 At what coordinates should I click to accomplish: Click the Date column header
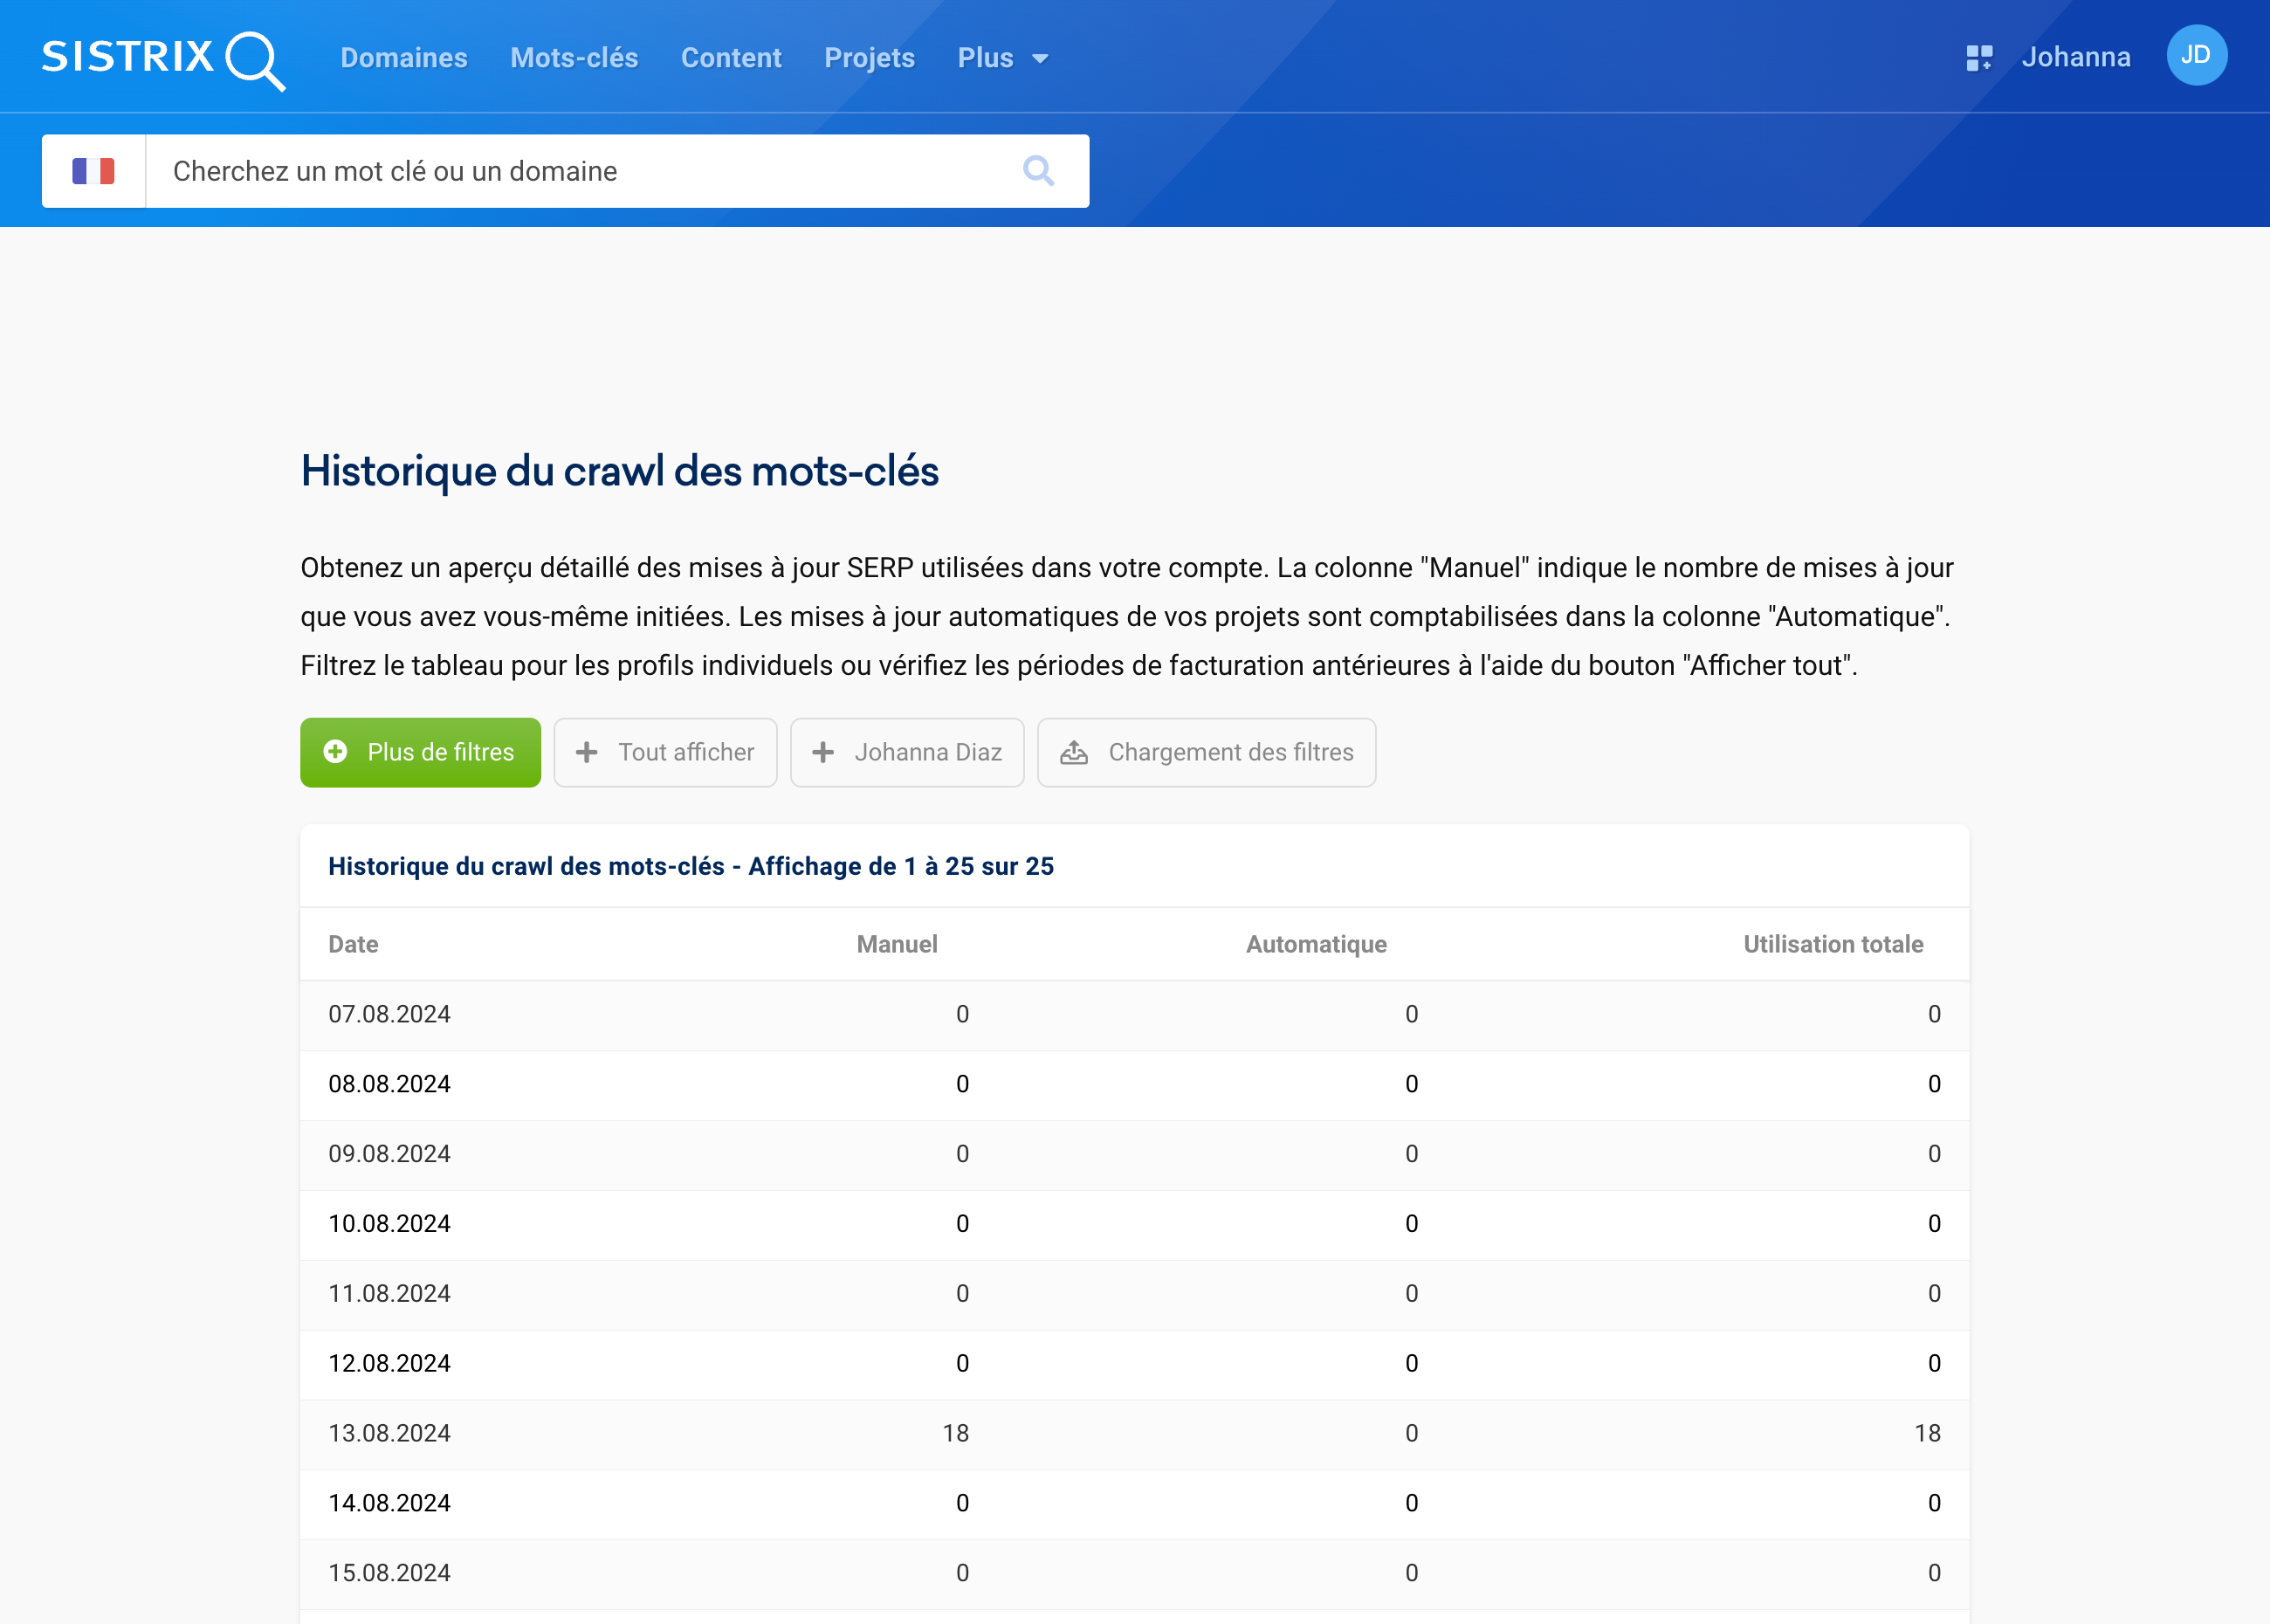click(353, 944)
